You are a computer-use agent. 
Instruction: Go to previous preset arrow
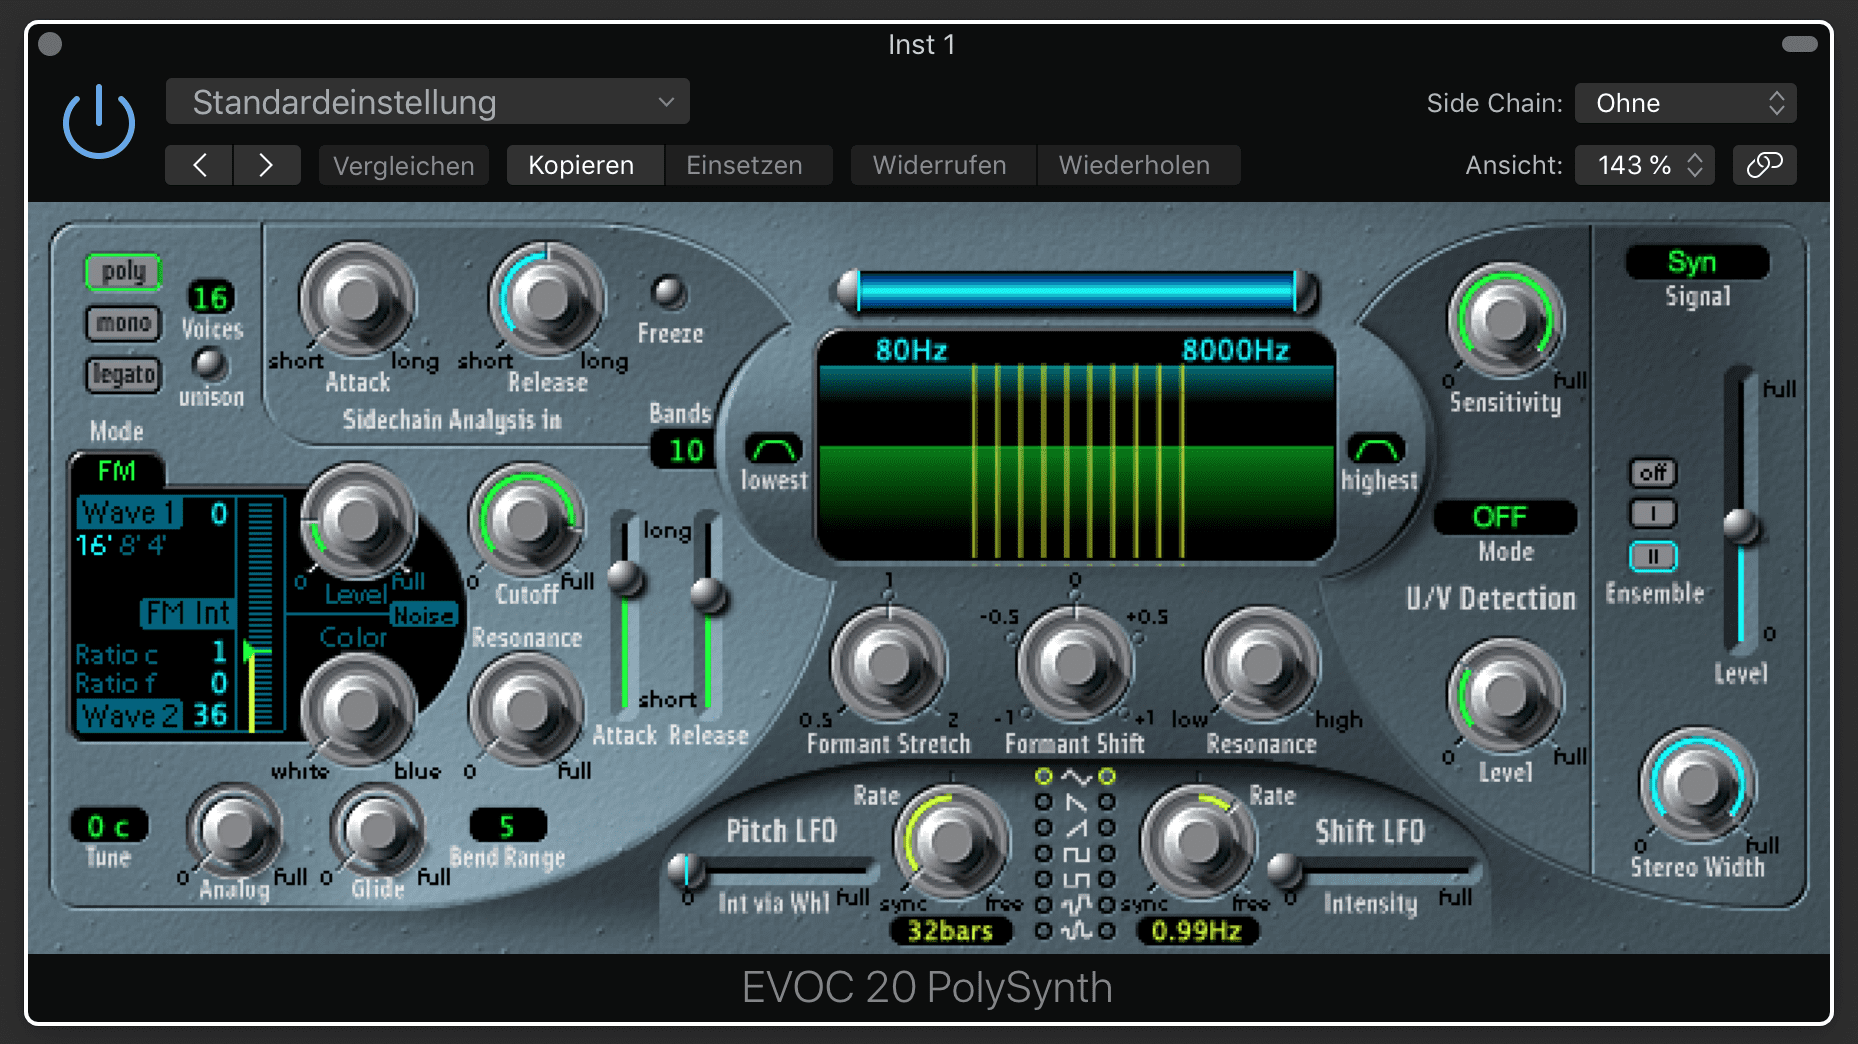pyautogui.click(x=199, y=165)
